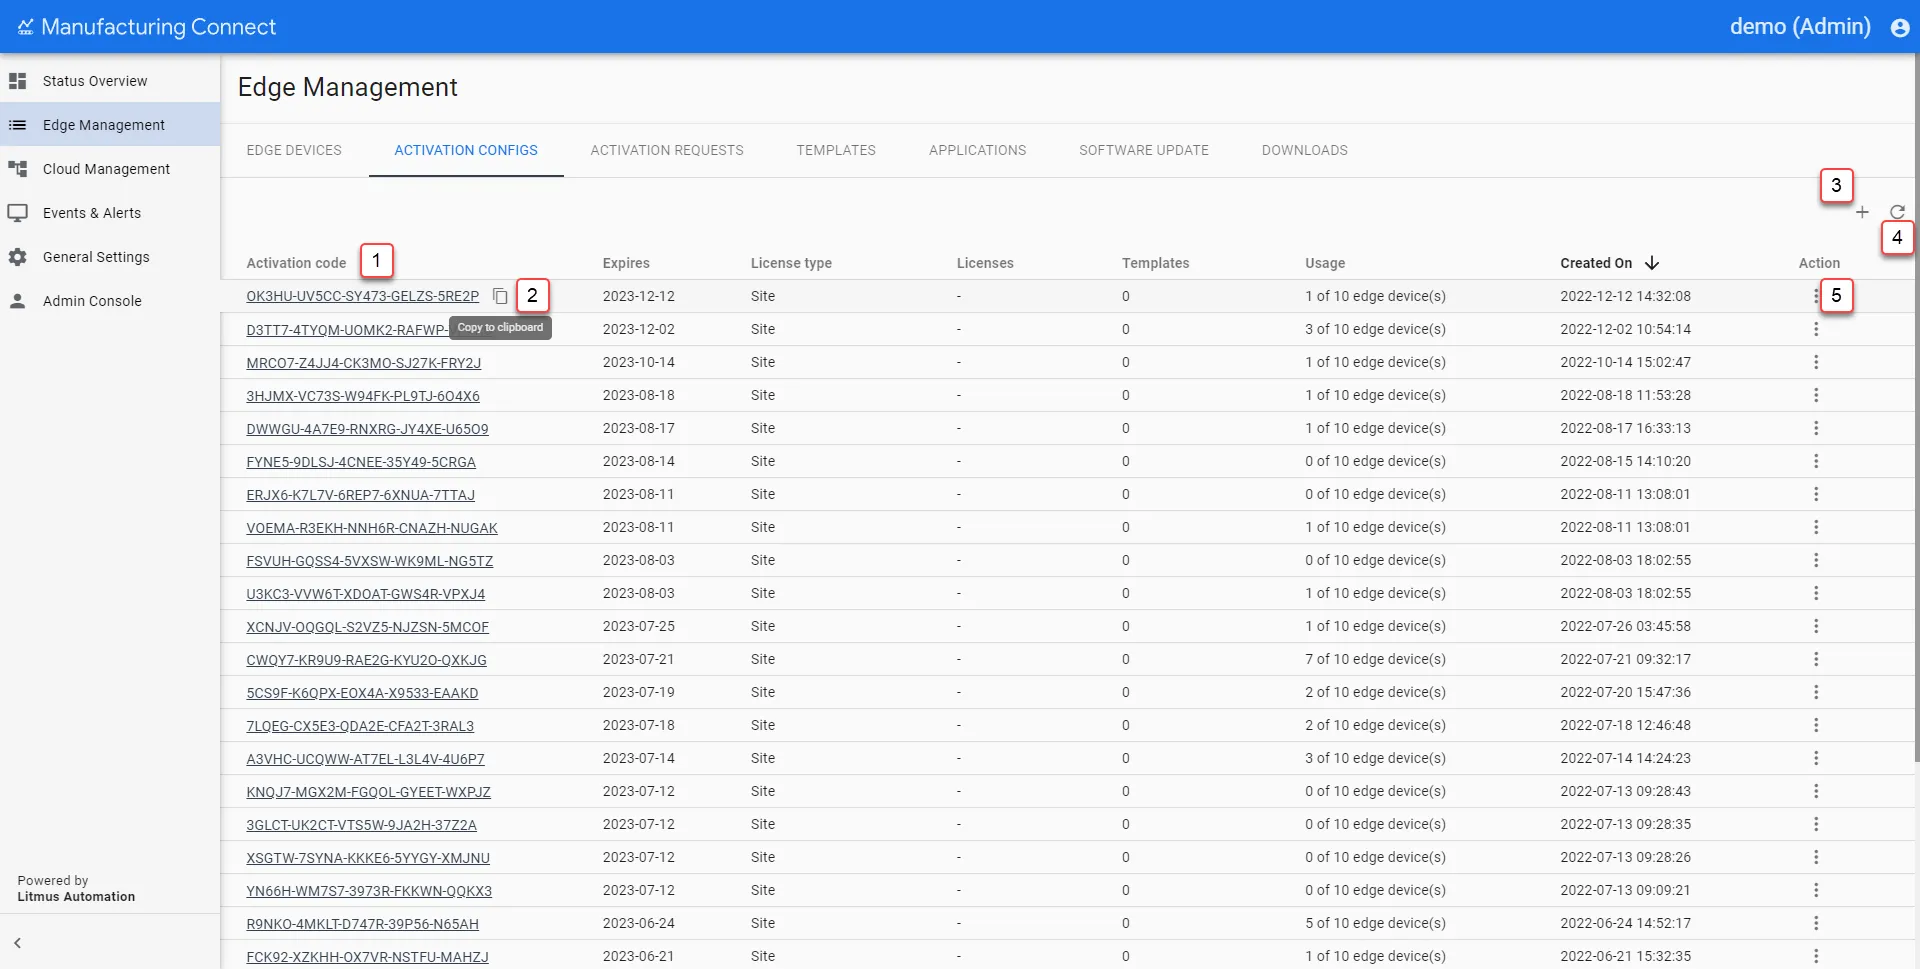Click the Manufacturing Connect logo
The image size is (1920, 969).
(x=147, y=27)
